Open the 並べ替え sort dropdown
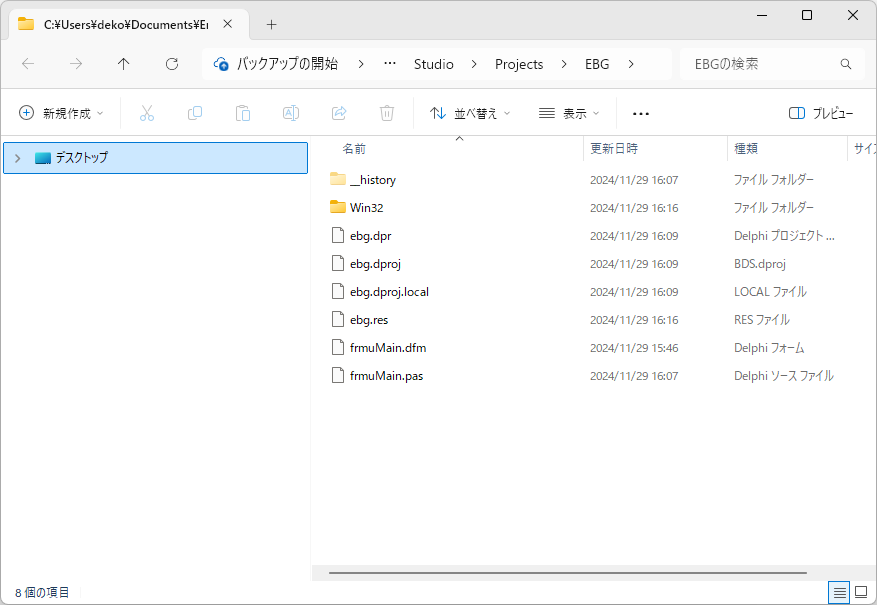The width and height of the screenshot is (877, 605). coord(470,114)
